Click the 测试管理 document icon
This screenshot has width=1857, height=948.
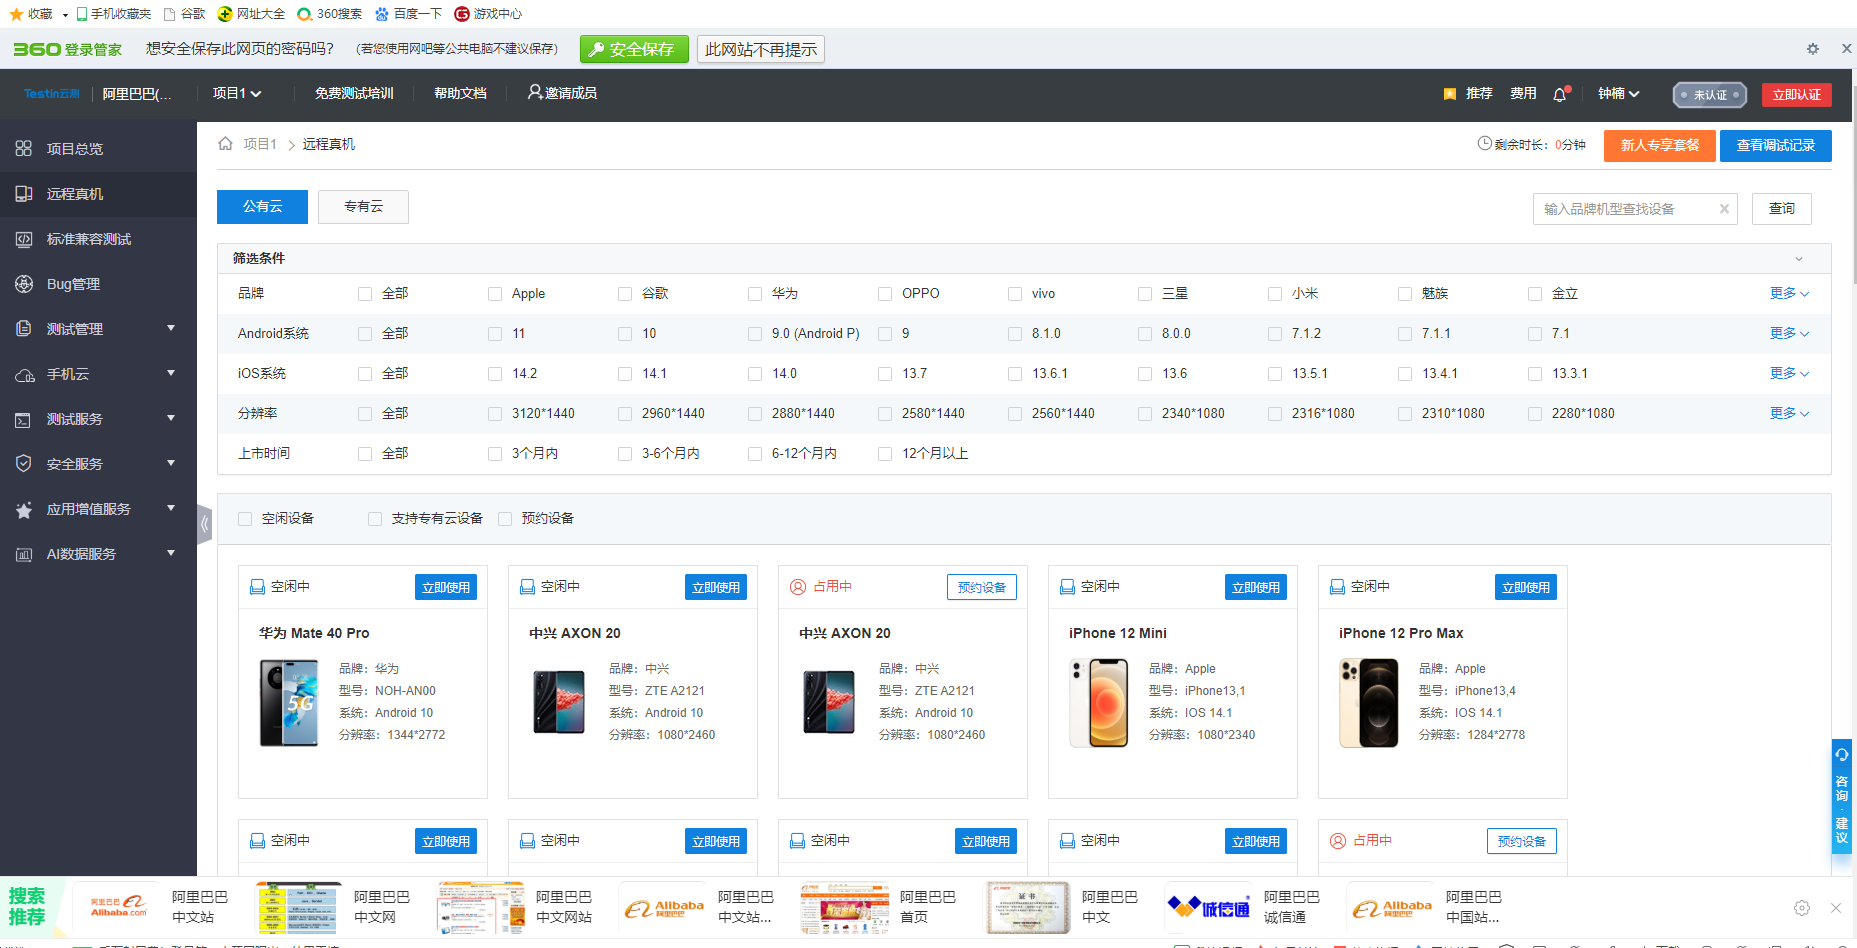(24, 329)
